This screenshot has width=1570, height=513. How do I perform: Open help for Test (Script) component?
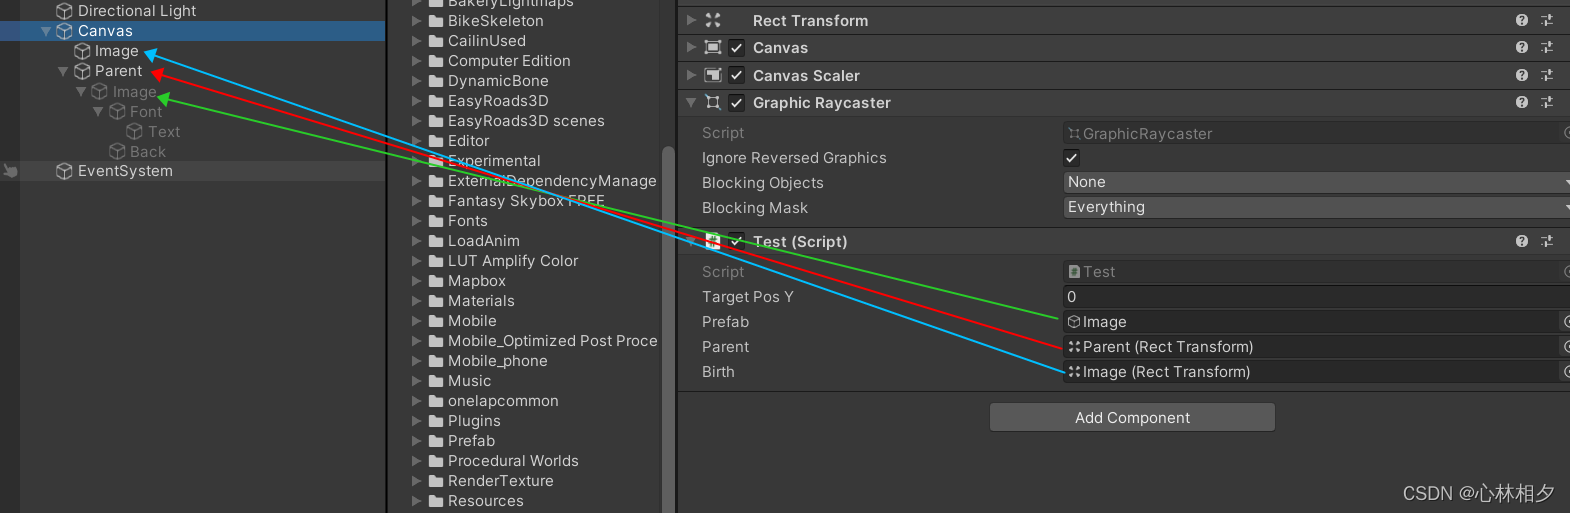coord(1521,241)
